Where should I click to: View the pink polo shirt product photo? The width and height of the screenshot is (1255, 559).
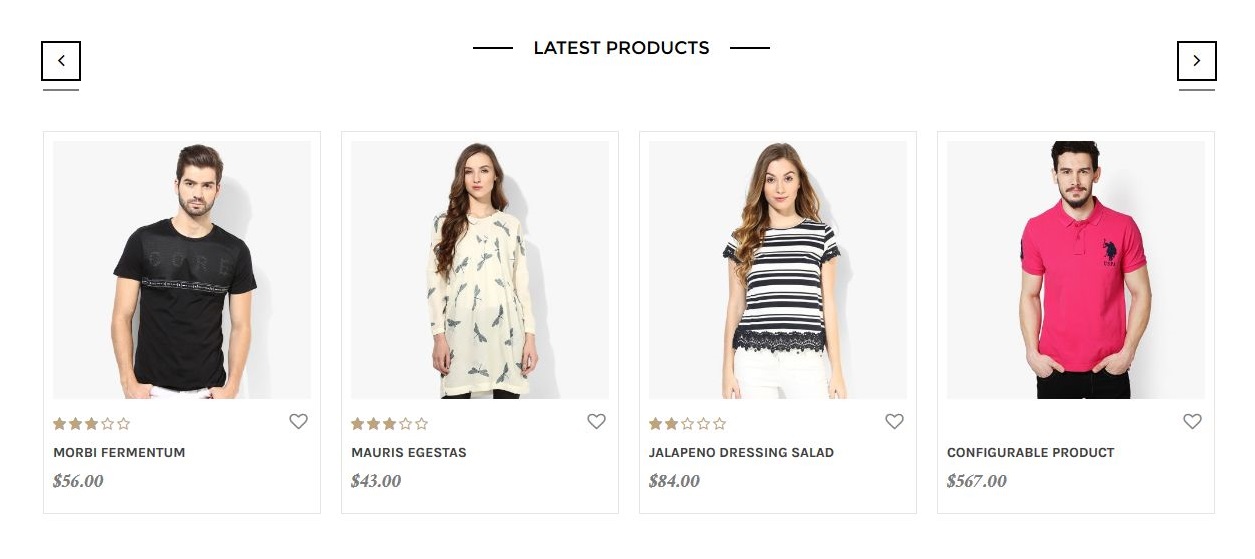click(1076, 270)
